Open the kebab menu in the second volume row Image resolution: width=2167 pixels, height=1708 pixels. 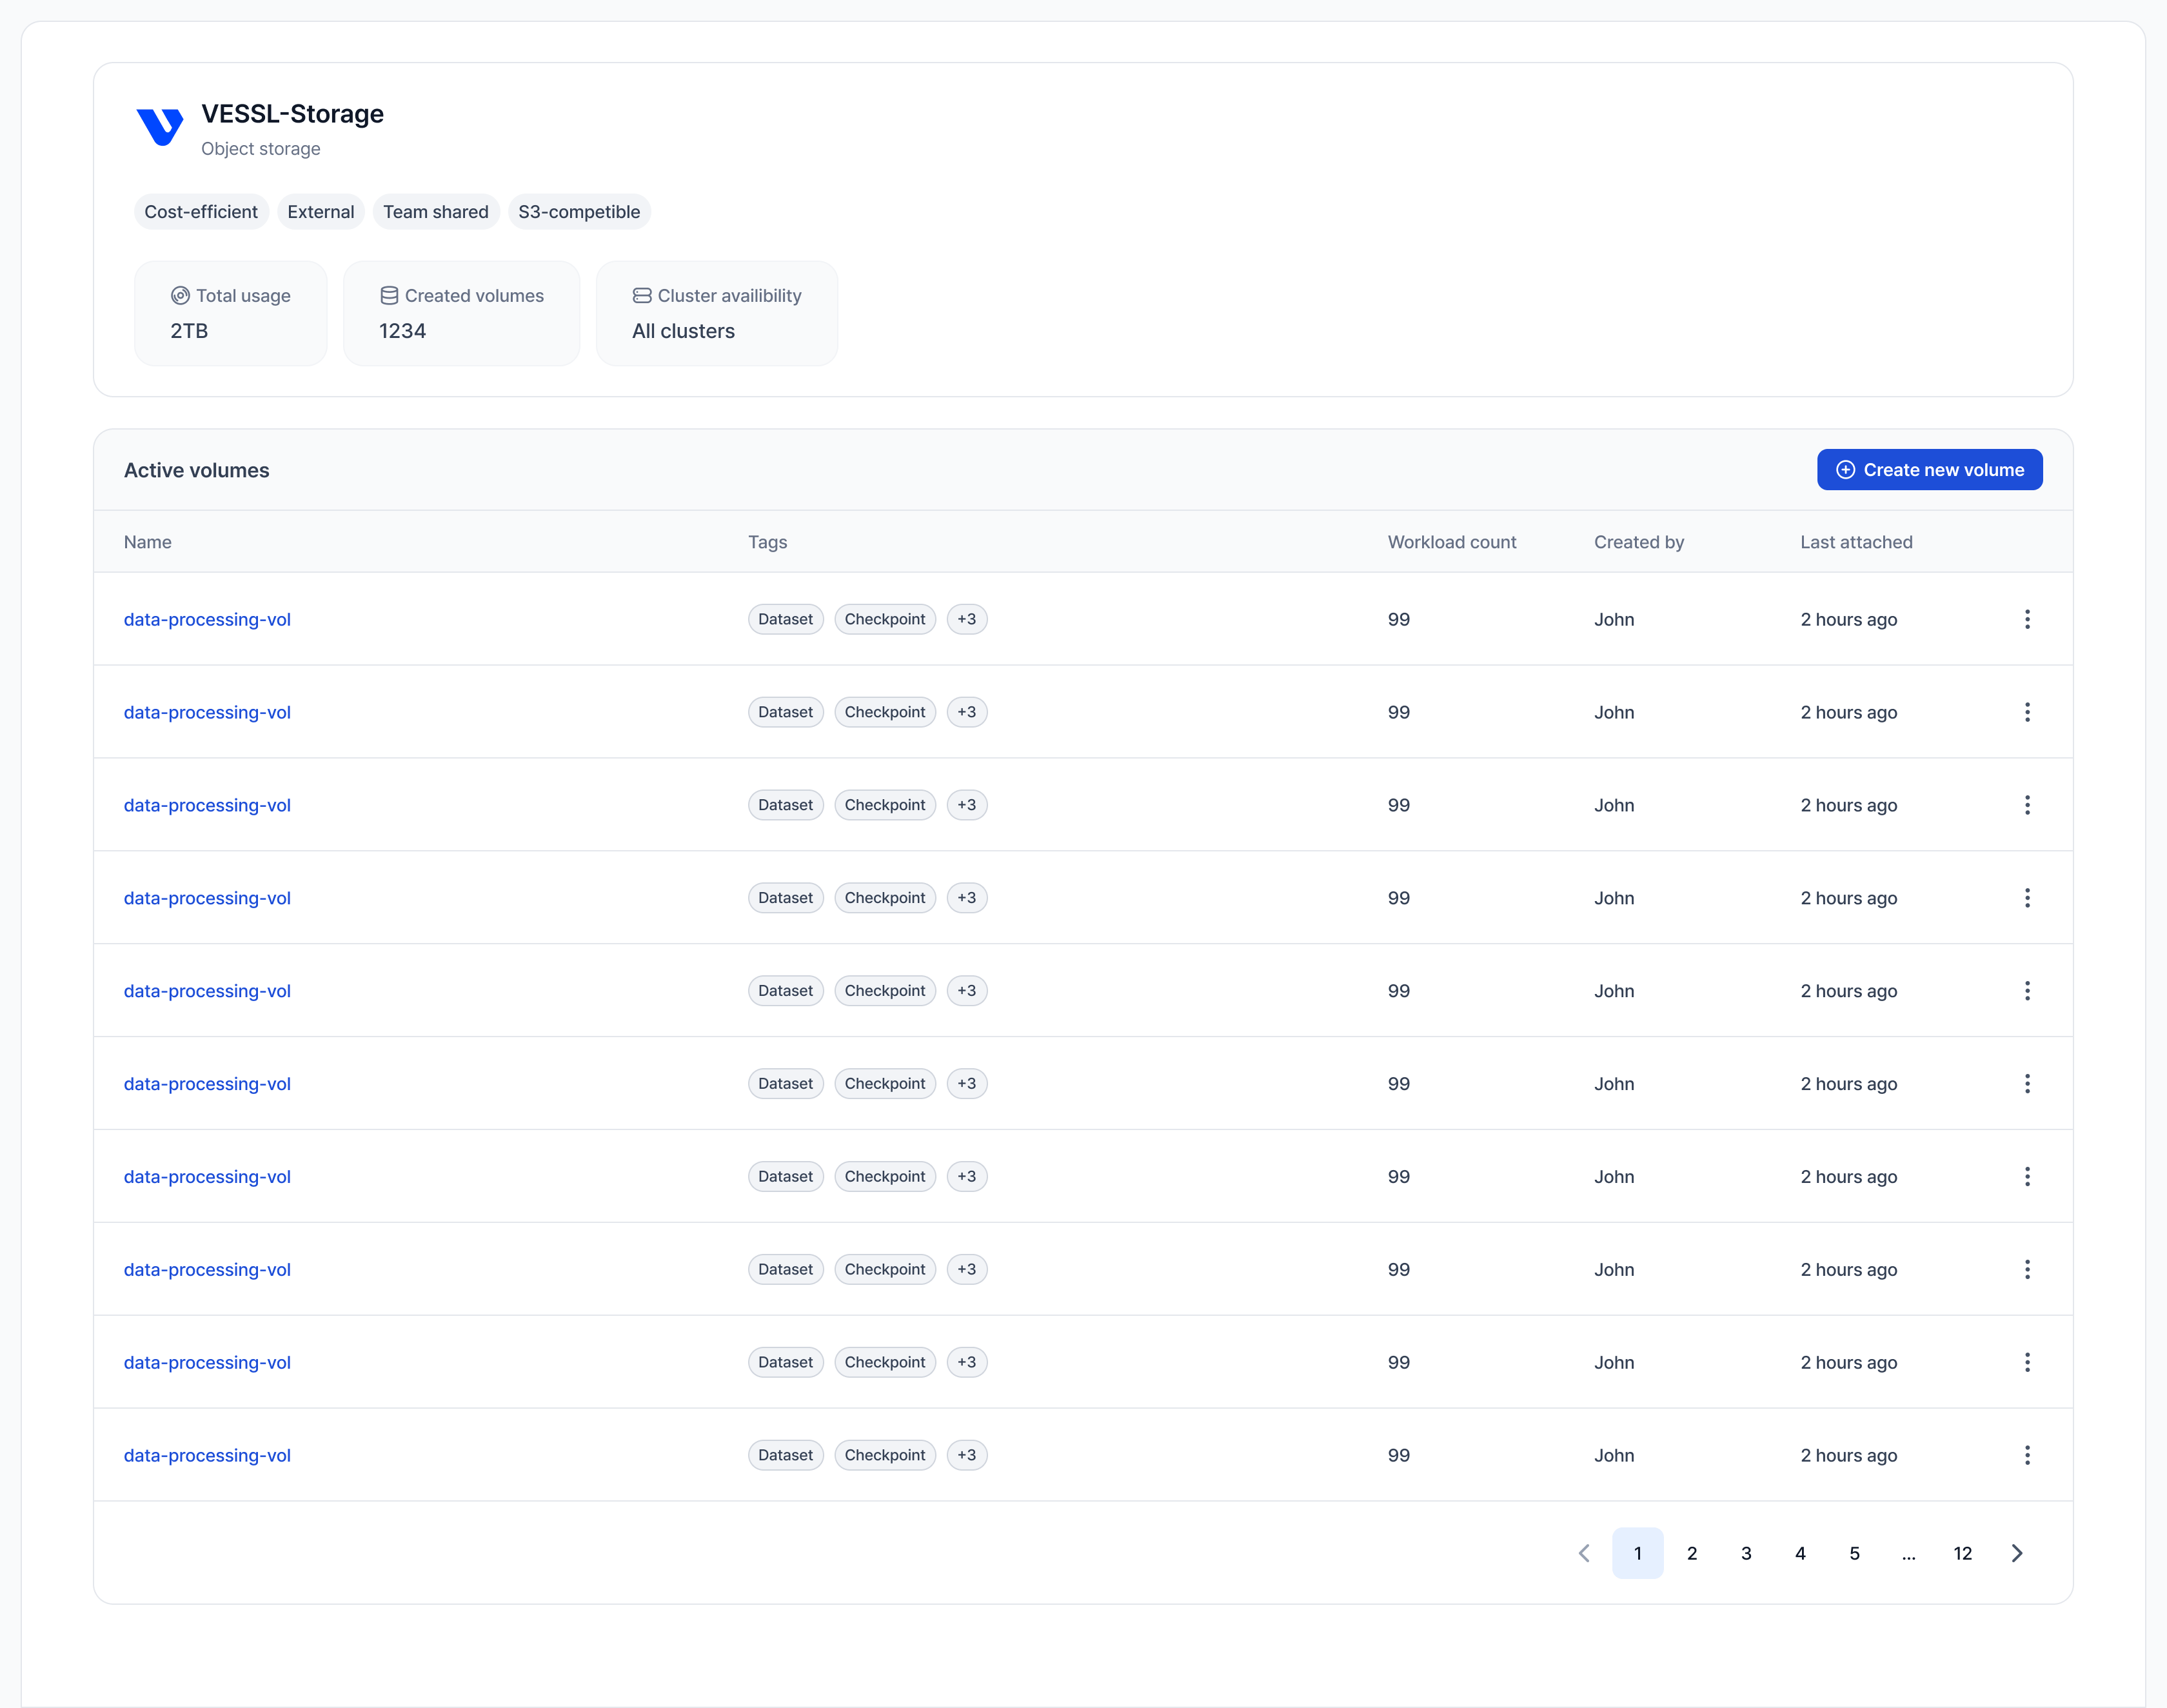point(2027,712)
